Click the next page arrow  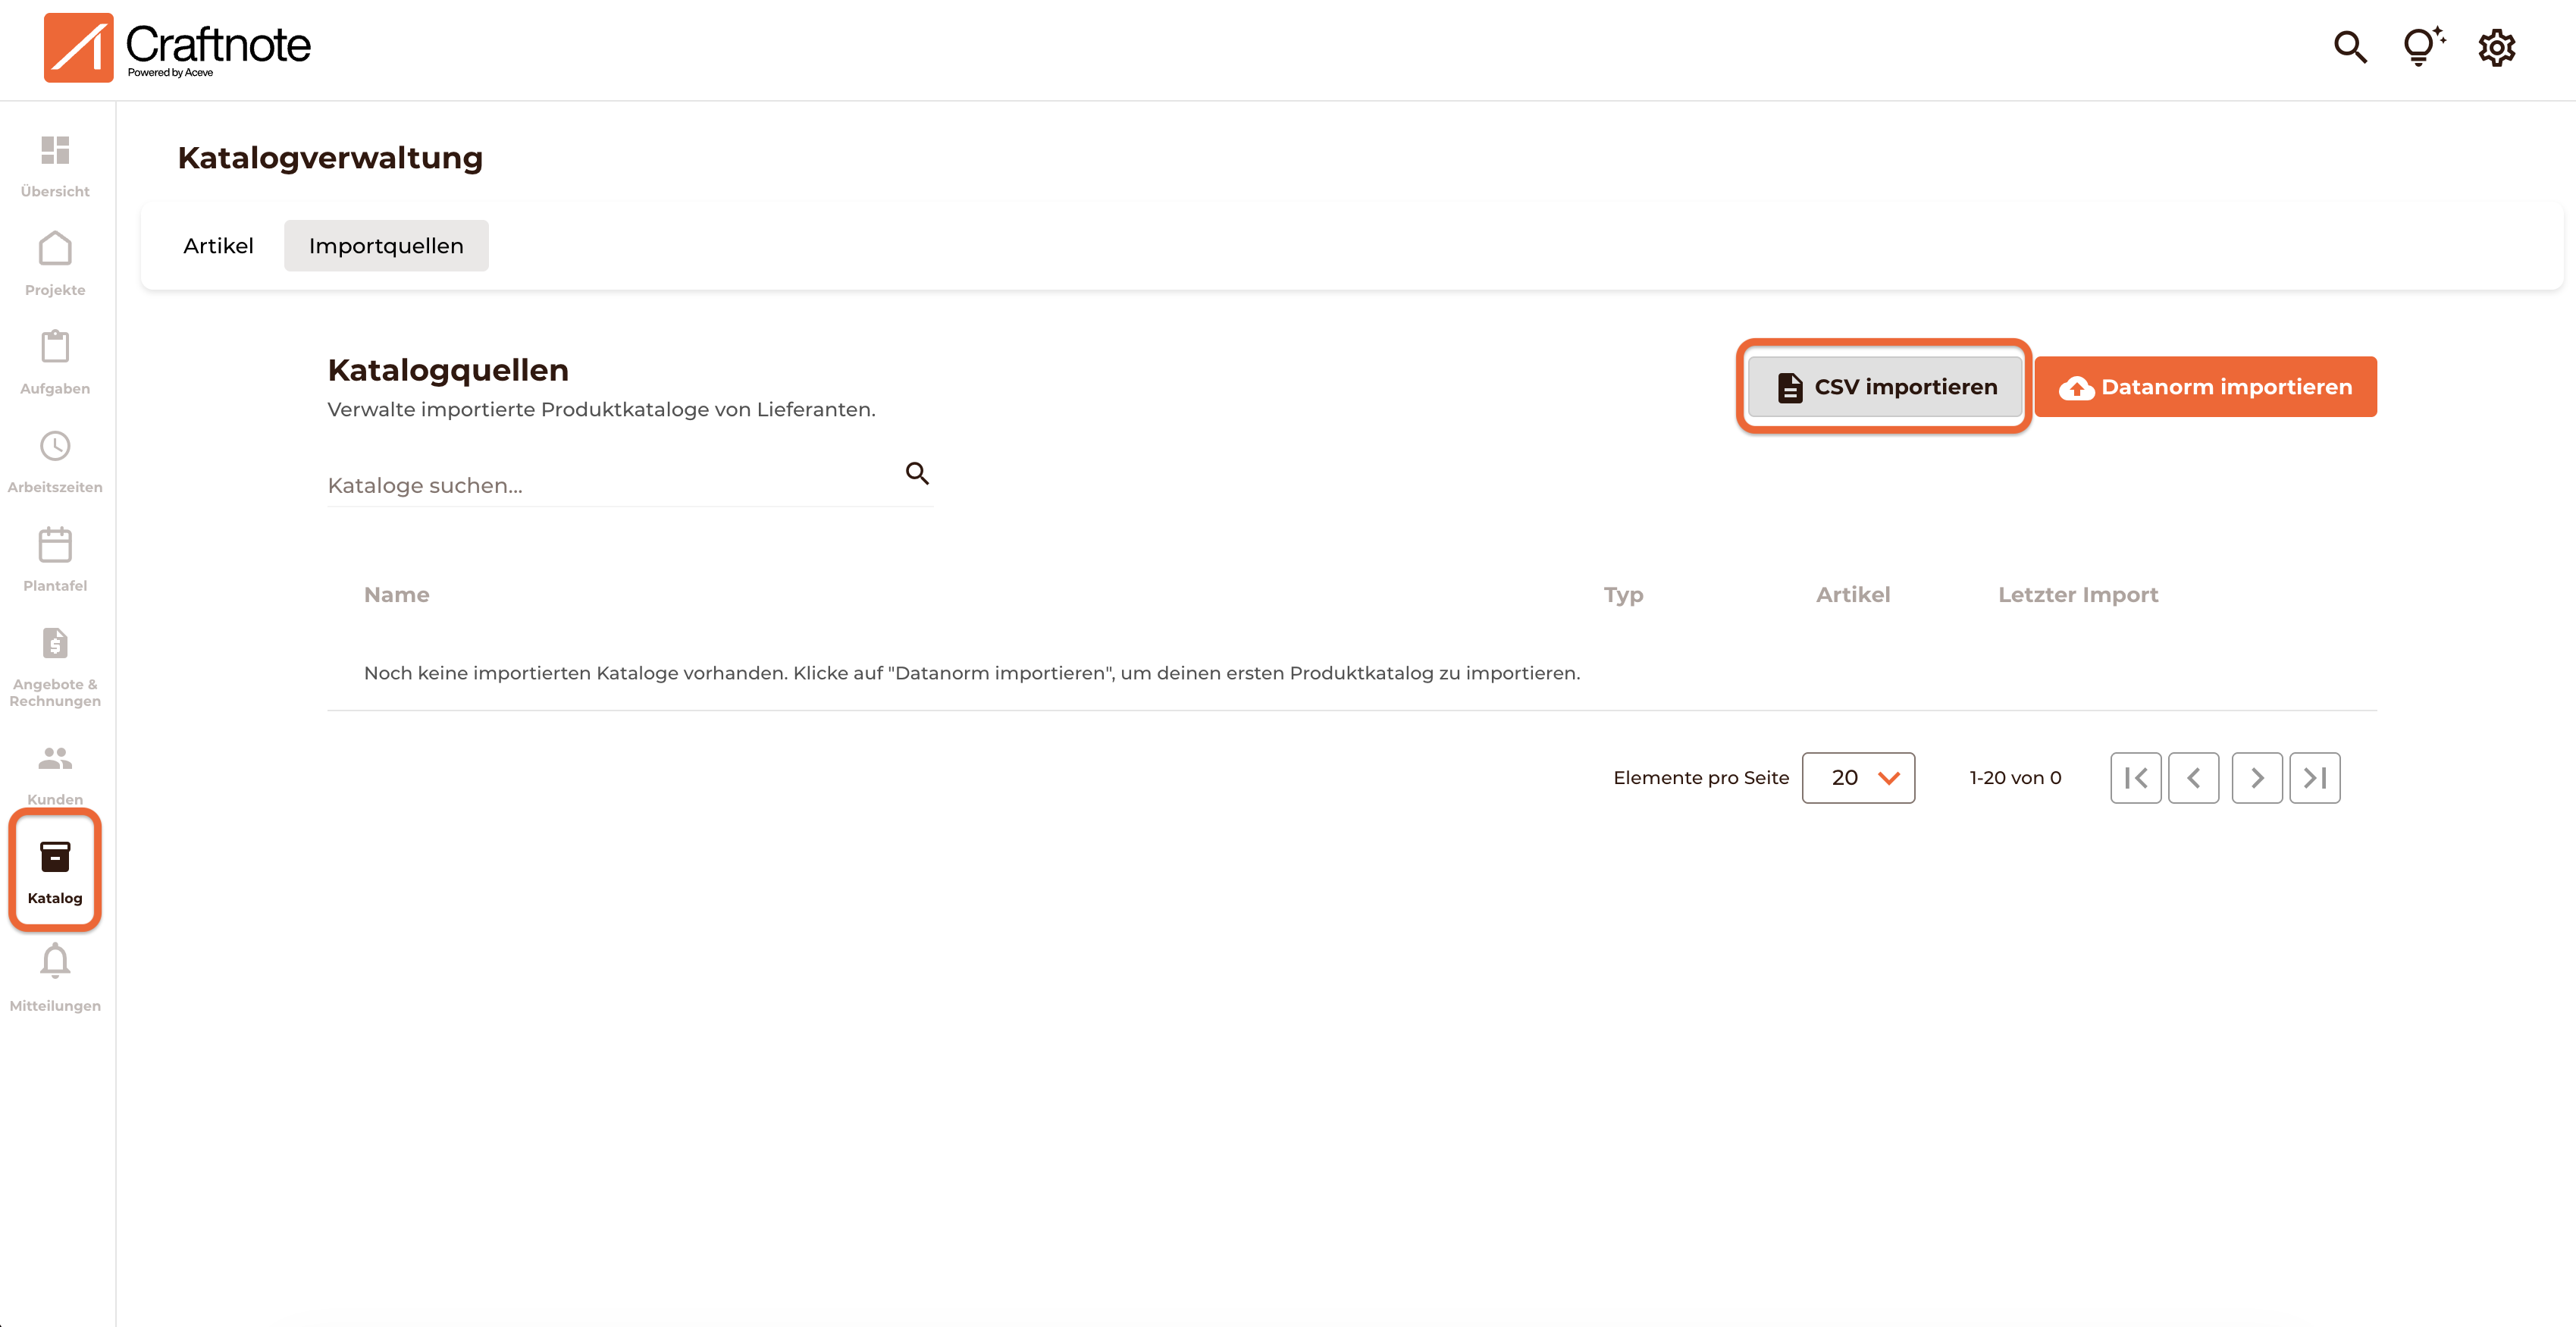coord(2256,778)
